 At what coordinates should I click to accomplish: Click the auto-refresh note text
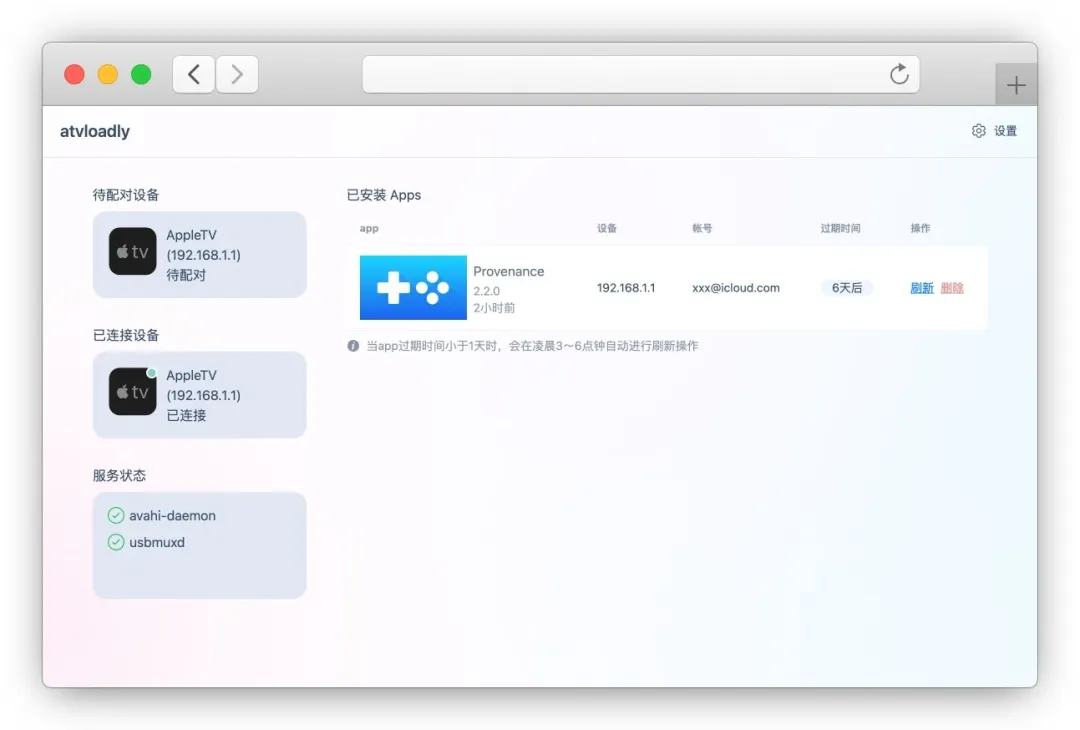(532, 346)
